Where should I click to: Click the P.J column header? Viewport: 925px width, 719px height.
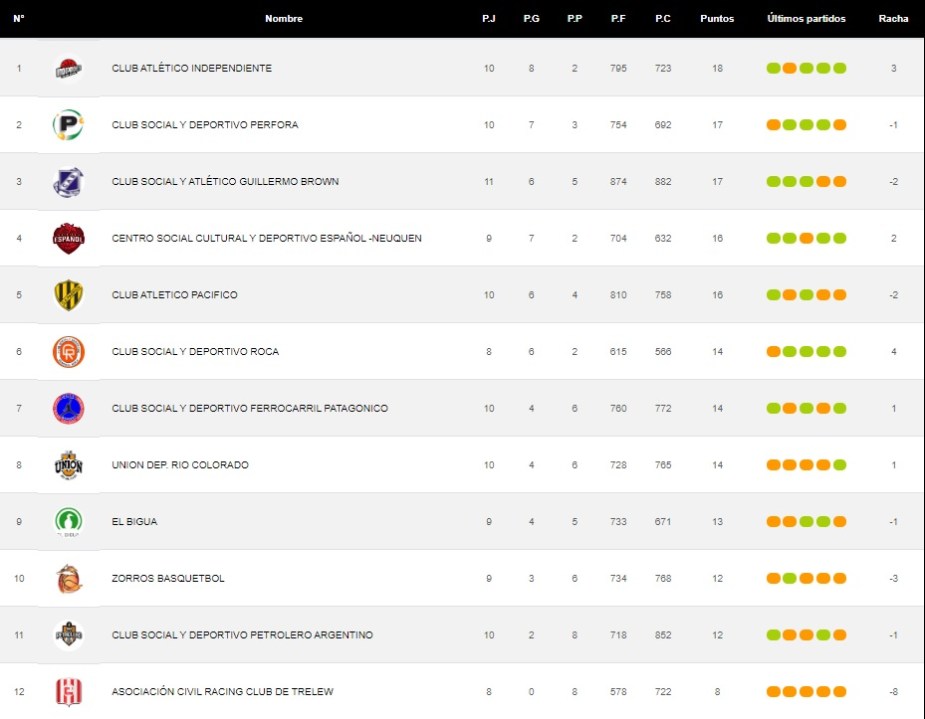pyautogui.click(x=489, y=19)
